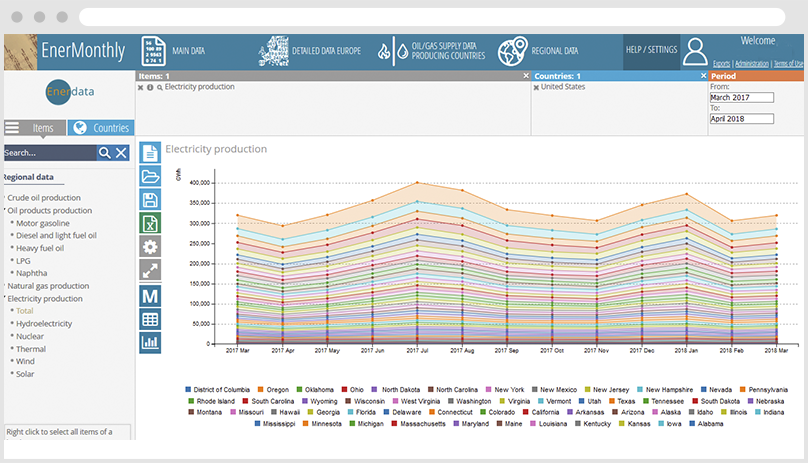This screenshot has height=463, width=808.
Task: Click the new document icon in chart toolbar
Action: click(x=150, y=153)
